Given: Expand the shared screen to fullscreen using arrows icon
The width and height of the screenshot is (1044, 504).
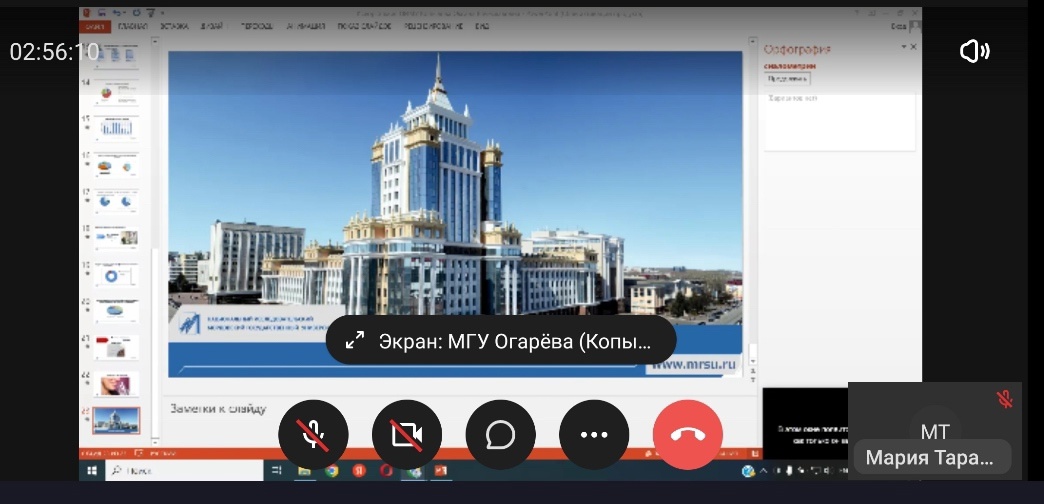Looking at the screenshot, I should (x=354, y=341).
